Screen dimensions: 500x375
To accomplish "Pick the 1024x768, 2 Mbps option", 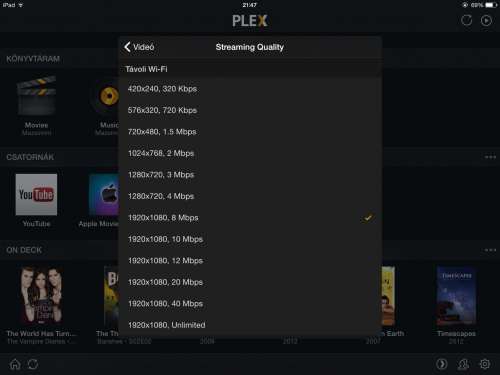I will [x=250, y=153].
